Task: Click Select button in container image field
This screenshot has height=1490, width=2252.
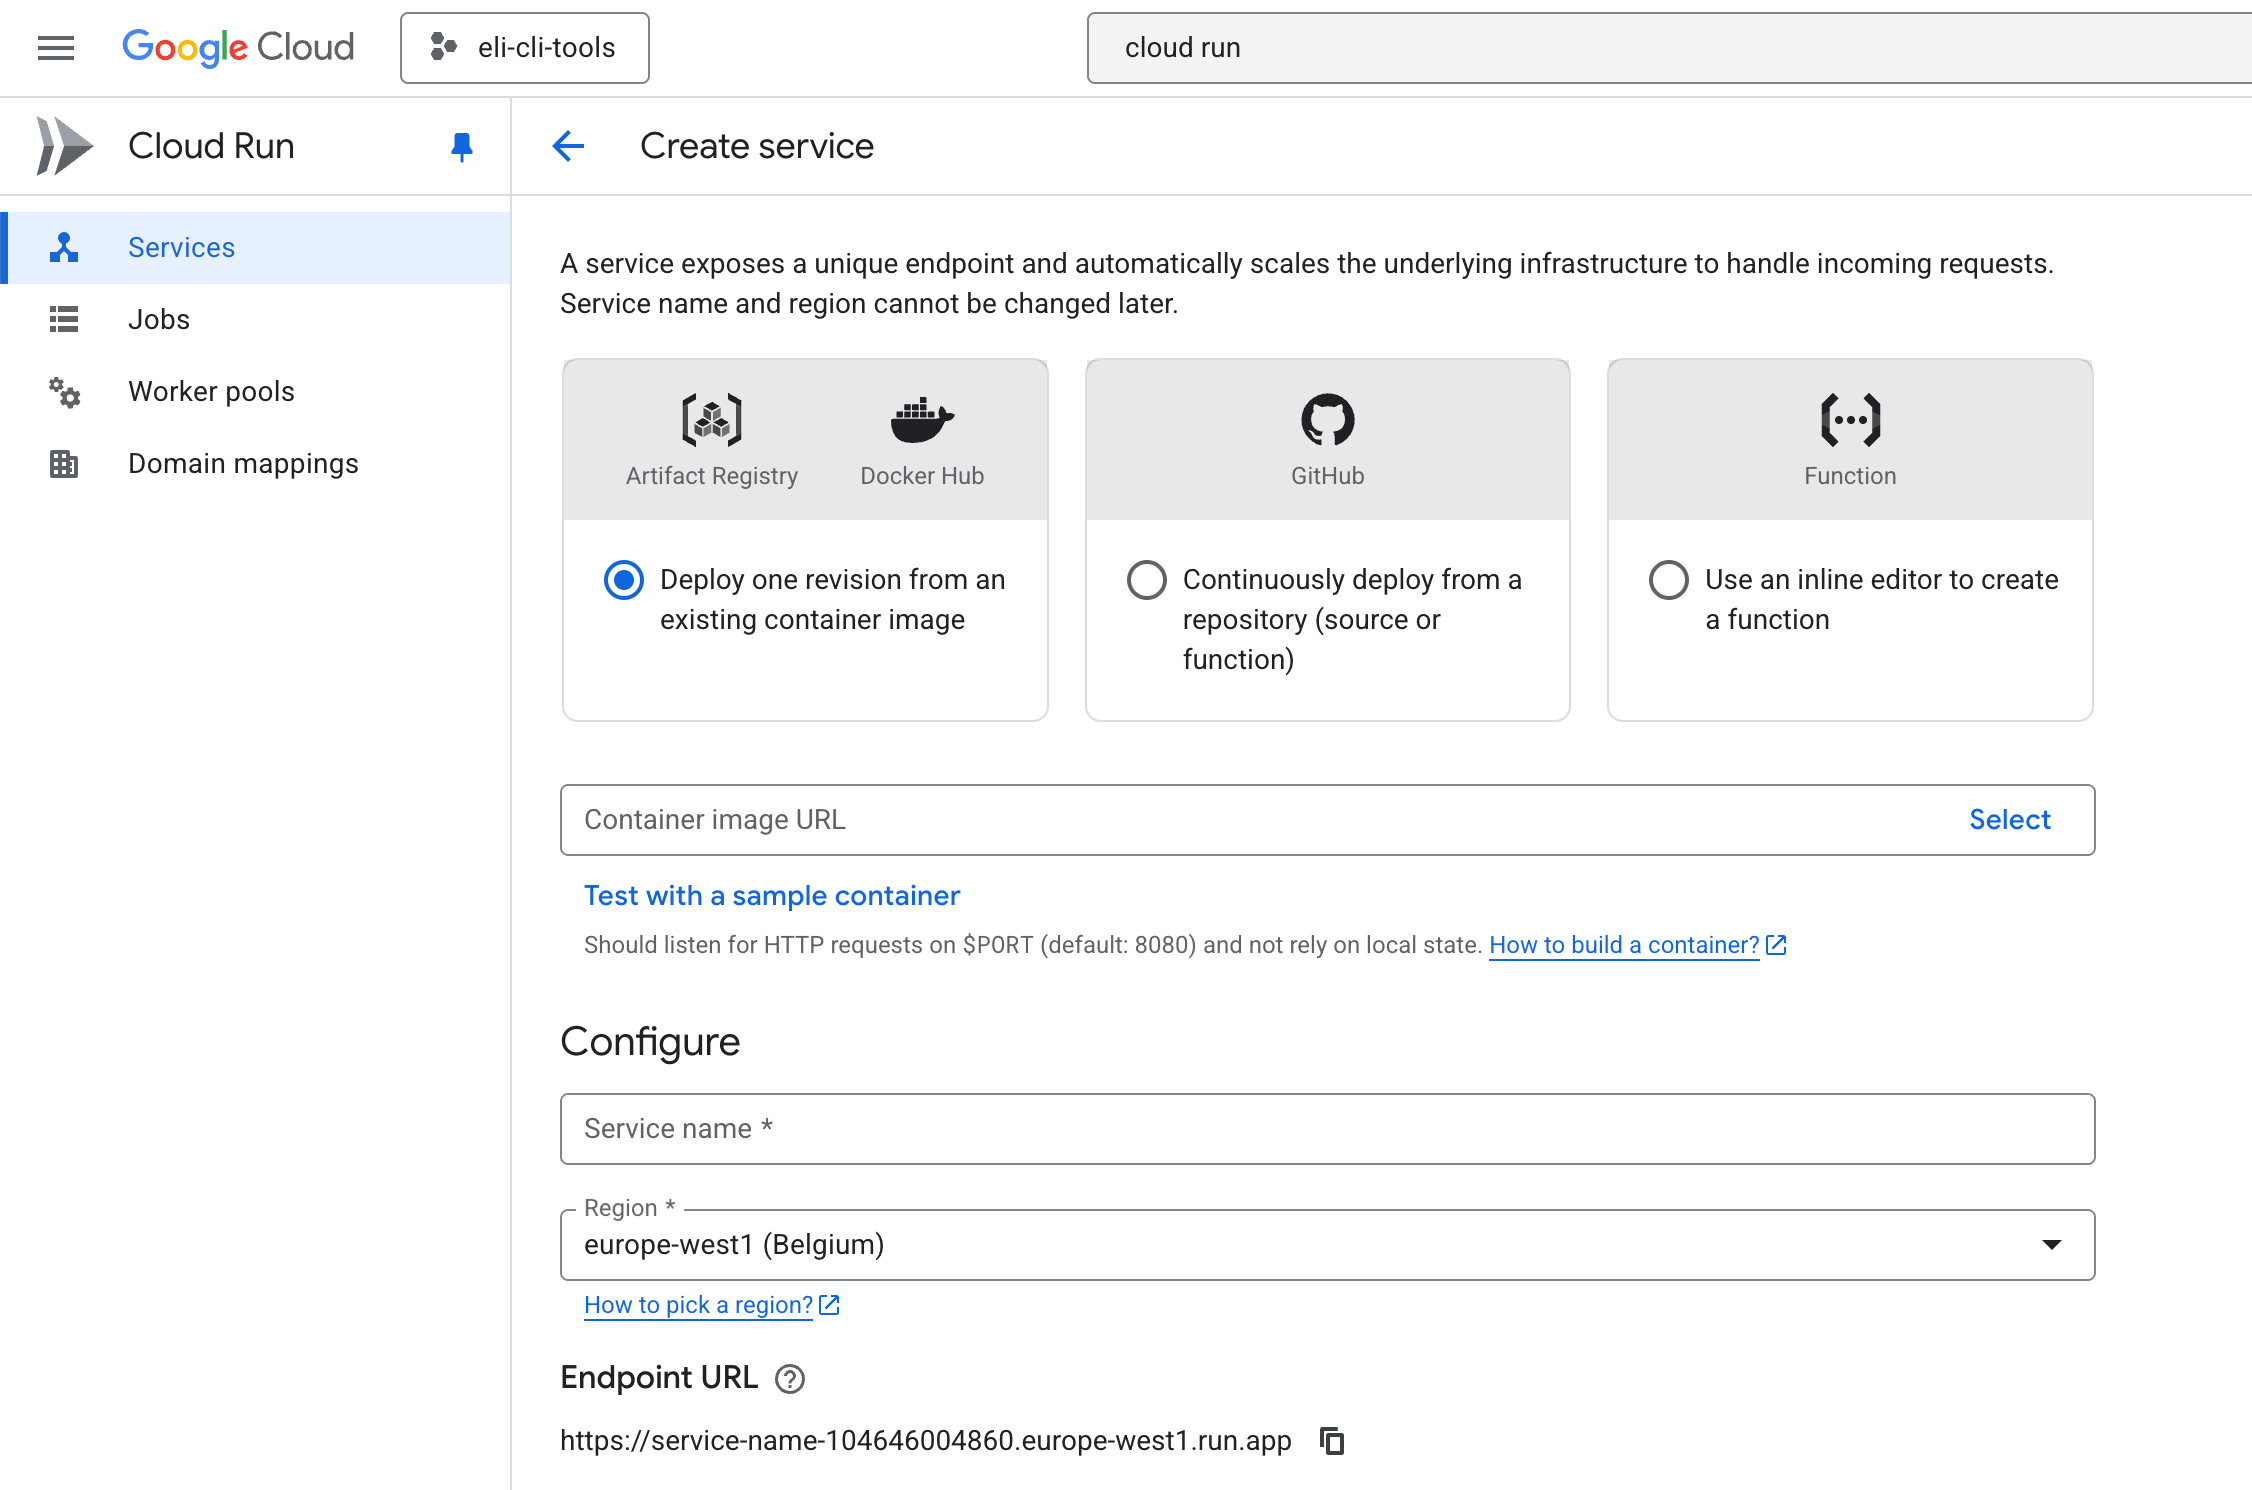Action: 2010,820
